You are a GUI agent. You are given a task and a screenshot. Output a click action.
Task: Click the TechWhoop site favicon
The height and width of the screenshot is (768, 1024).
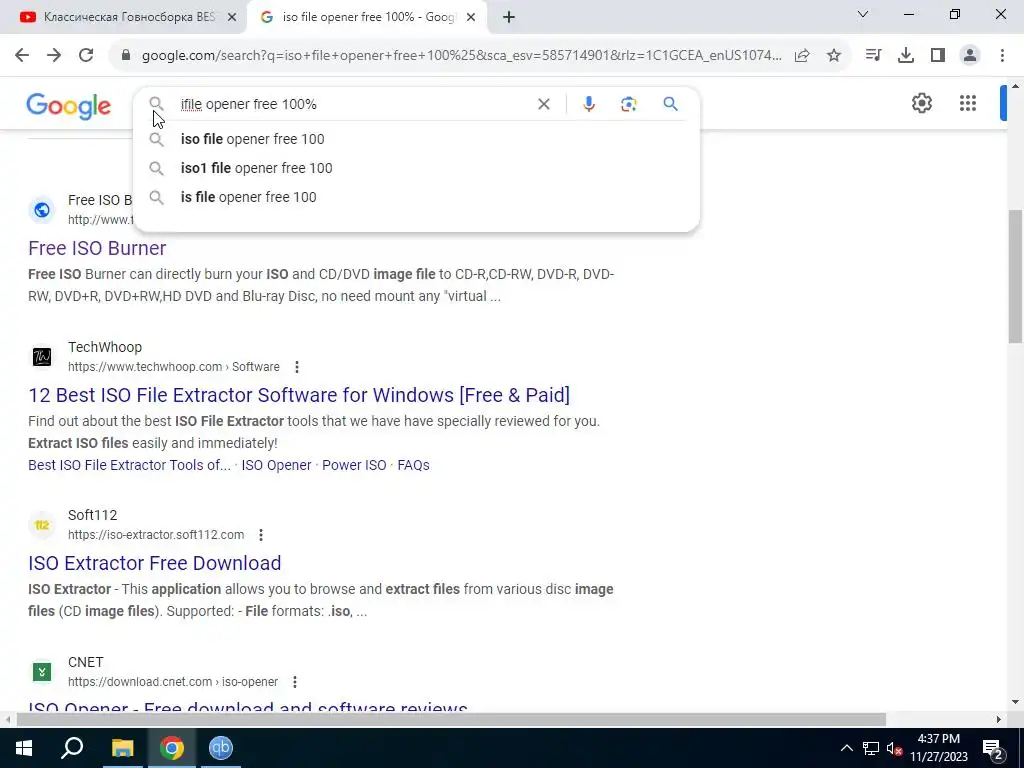click(x=42, y=357)
